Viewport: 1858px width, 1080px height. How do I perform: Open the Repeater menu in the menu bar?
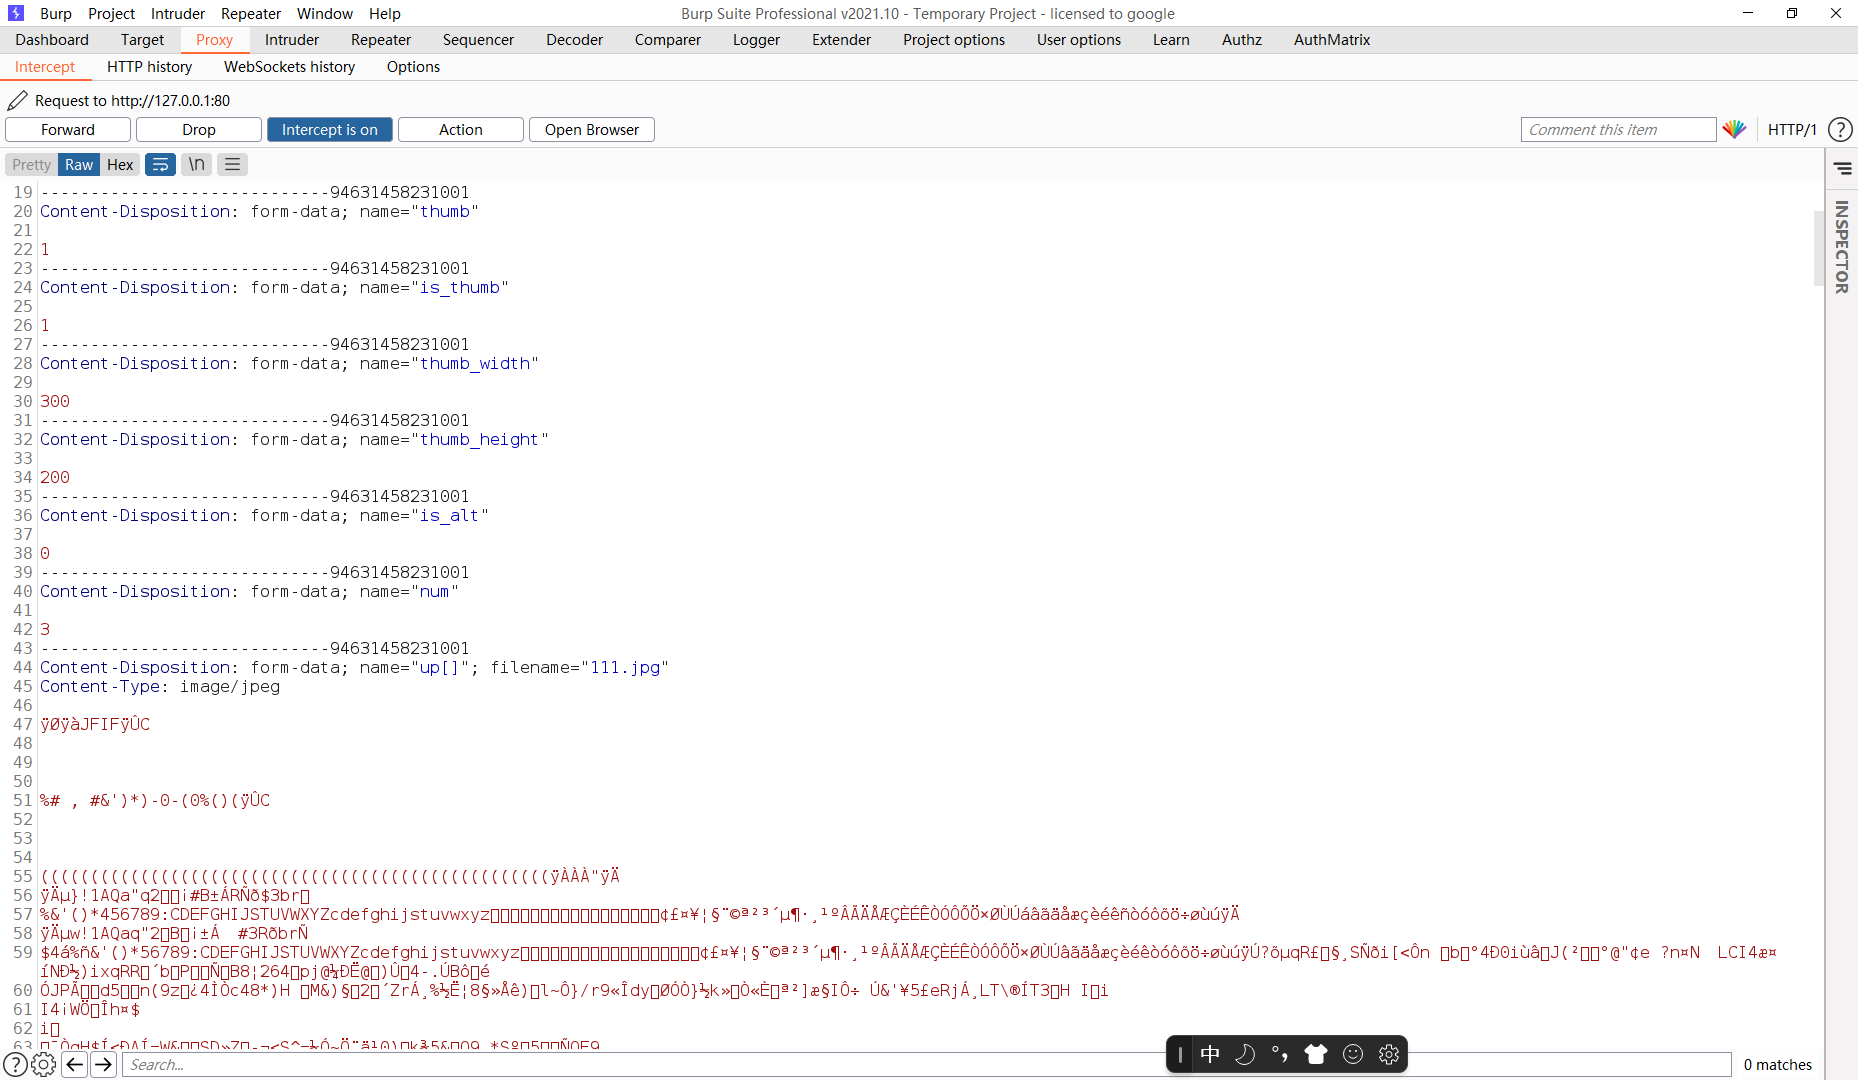pos(250,13)
